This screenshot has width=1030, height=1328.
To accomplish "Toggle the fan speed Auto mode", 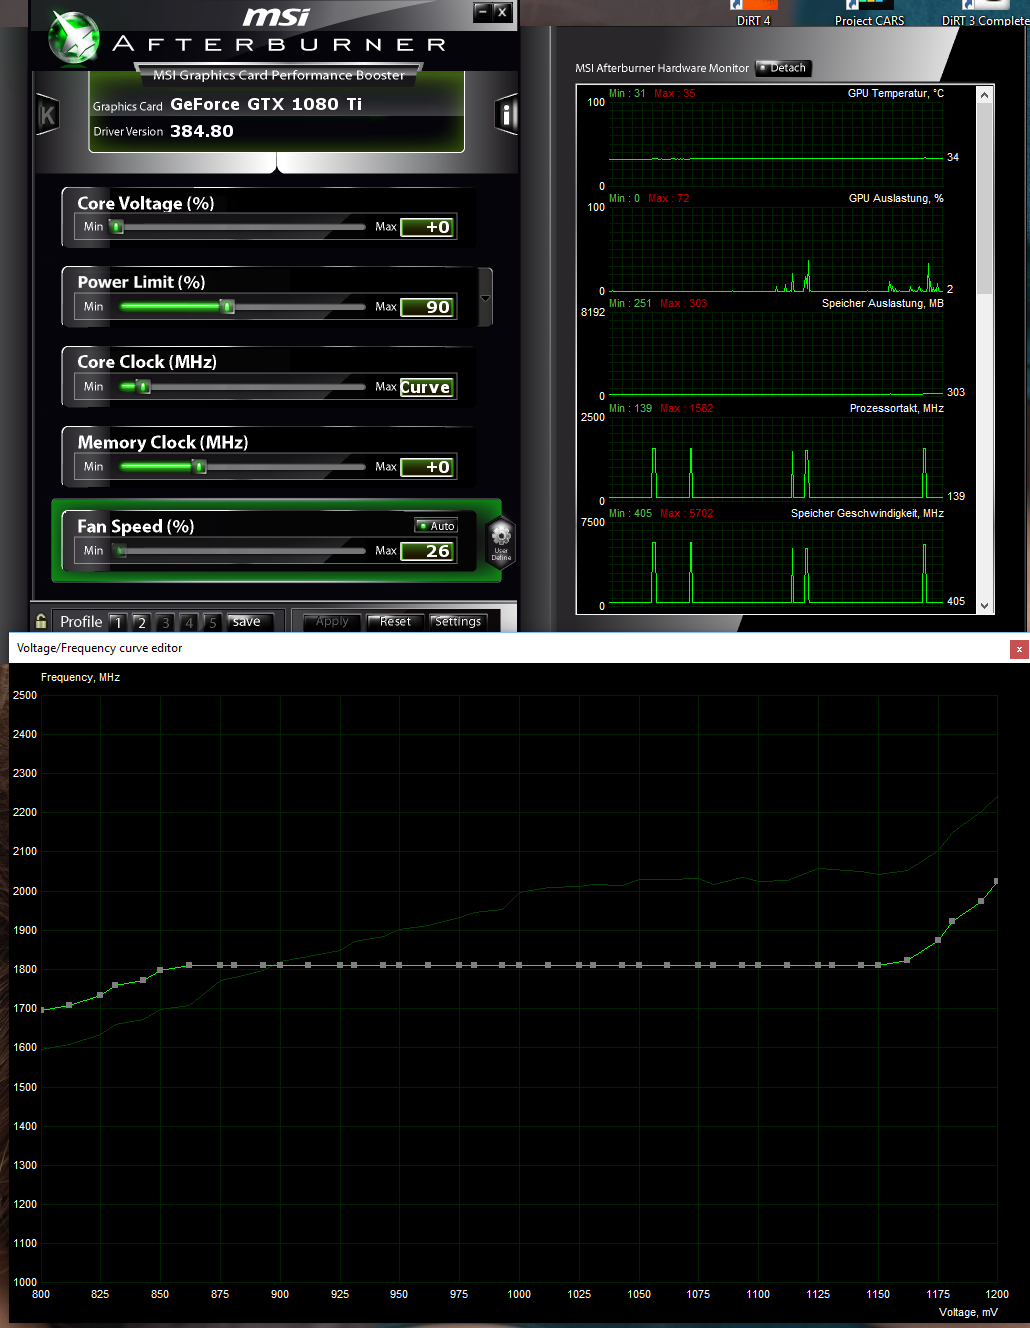I will pos(436,526).
